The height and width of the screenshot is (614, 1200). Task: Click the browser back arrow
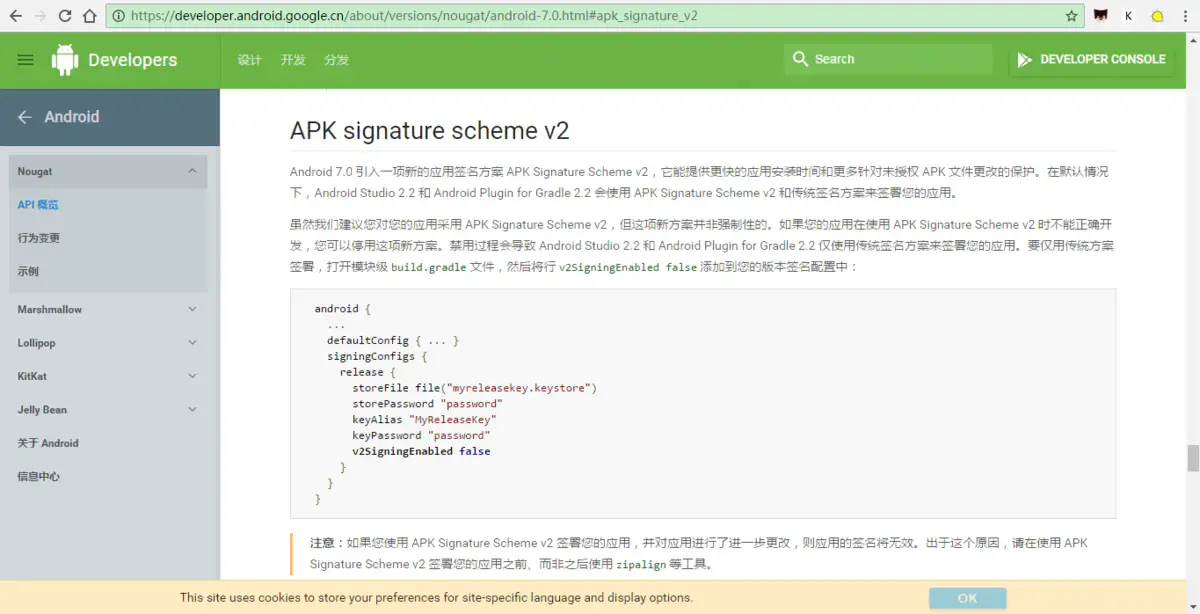coord(14,16)
